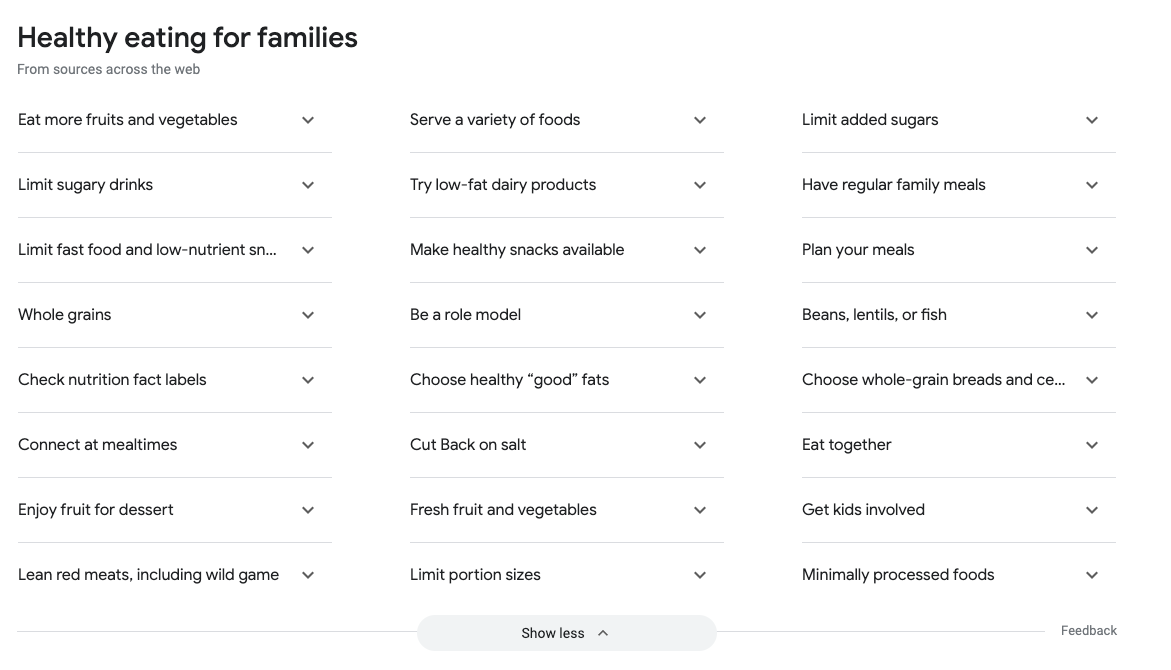The width and height of the screenshot is (1171, 670).
Task: Click chevron beside 'Limit added sugars'
Action: pos(1092,120)
